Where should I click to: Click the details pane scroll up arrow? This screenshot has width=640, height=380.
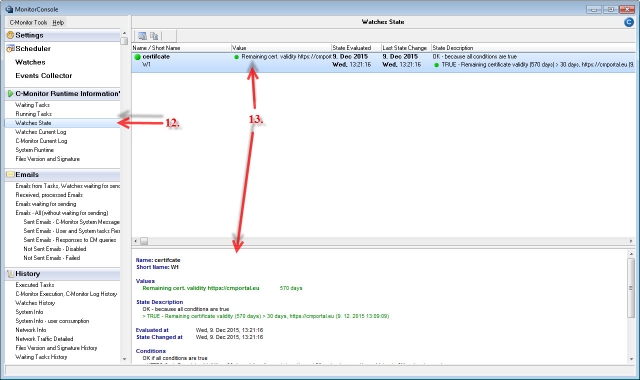[x=631, y=254]
